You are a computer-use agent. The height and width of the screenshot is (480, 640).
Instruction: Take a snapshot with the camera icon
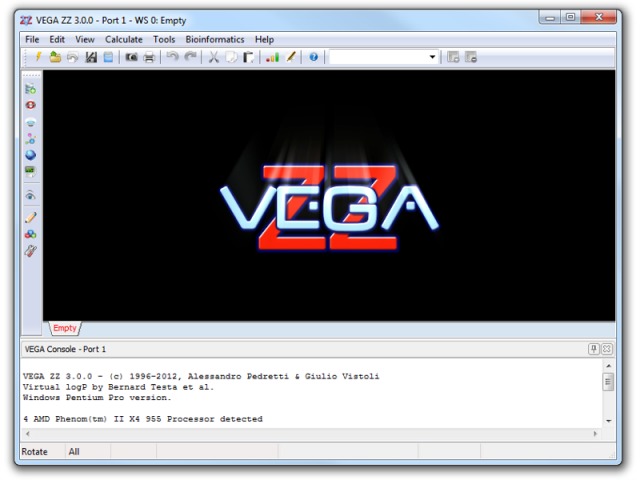[131, 57]
